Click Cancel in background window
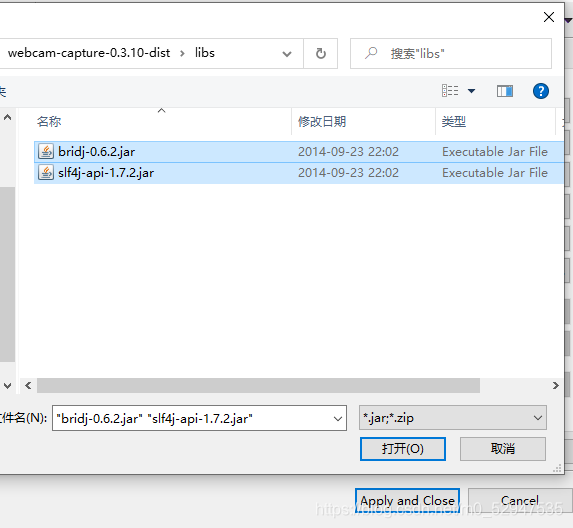The height and width of the screenshot is (528, 573). tap(520, 501)
